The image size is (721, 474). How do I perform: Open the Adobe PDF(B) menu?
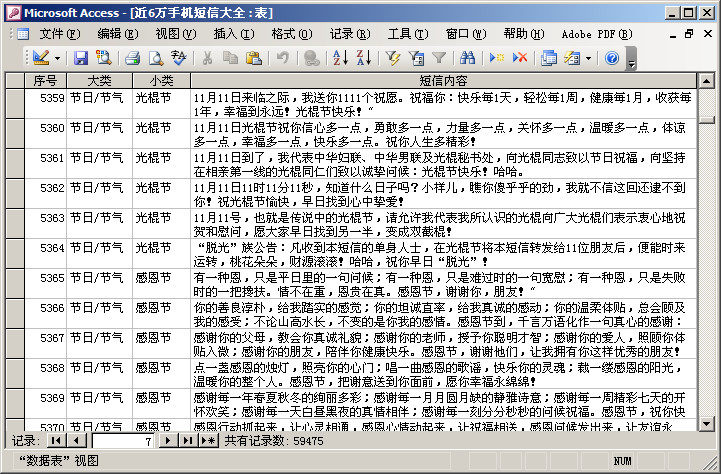pos(597,34)
